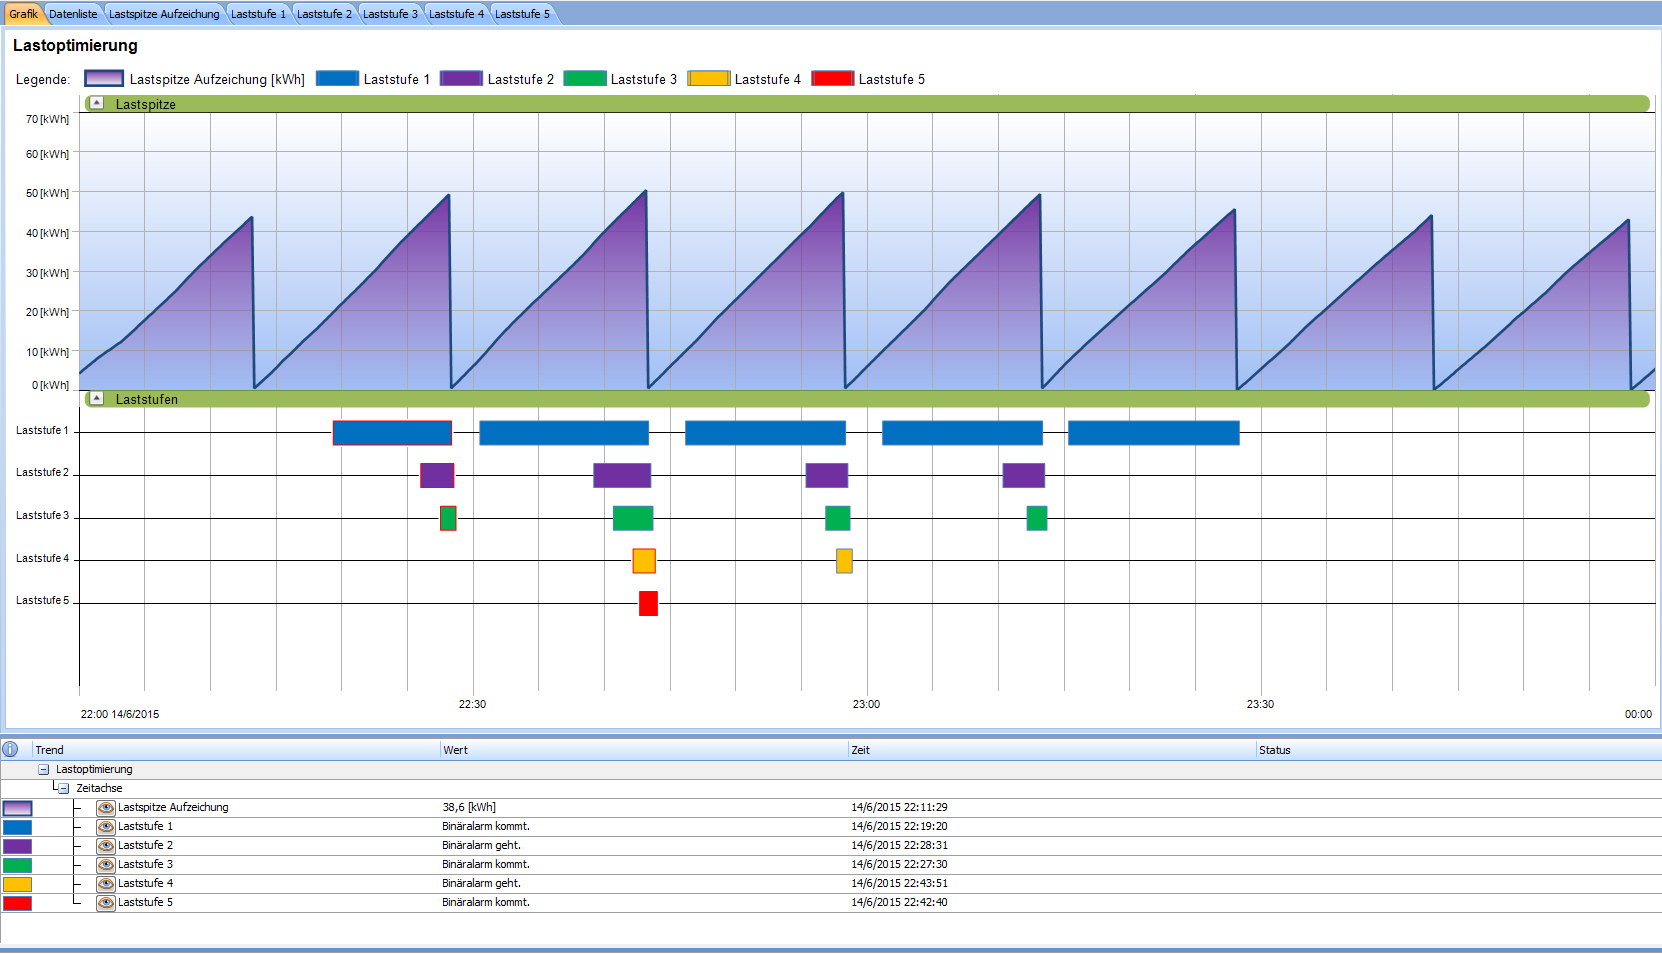Collapse the Laststufen chart section
This screenshot has width=1662, height=954.
pos(96,398)
